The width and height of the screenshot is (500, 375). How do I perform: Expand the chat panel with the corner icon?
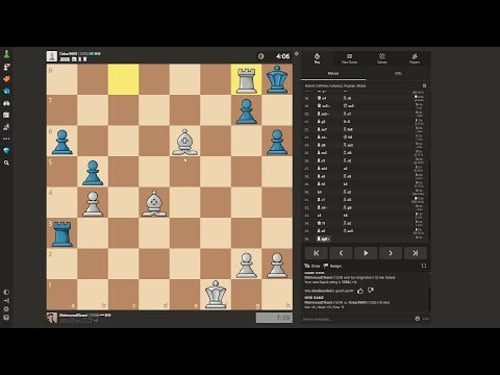(424, 266)
